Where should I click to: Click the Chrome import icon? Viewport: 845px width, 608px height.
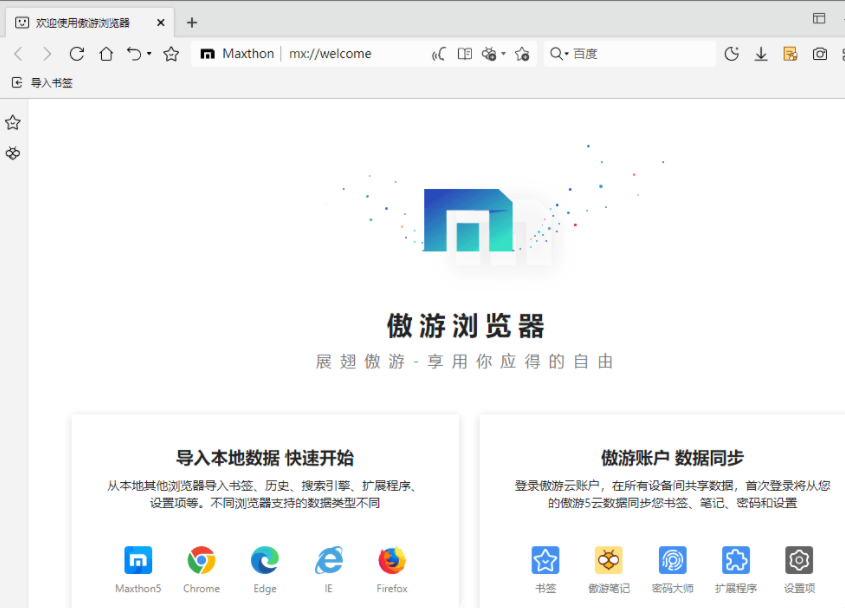coord(201,560)
